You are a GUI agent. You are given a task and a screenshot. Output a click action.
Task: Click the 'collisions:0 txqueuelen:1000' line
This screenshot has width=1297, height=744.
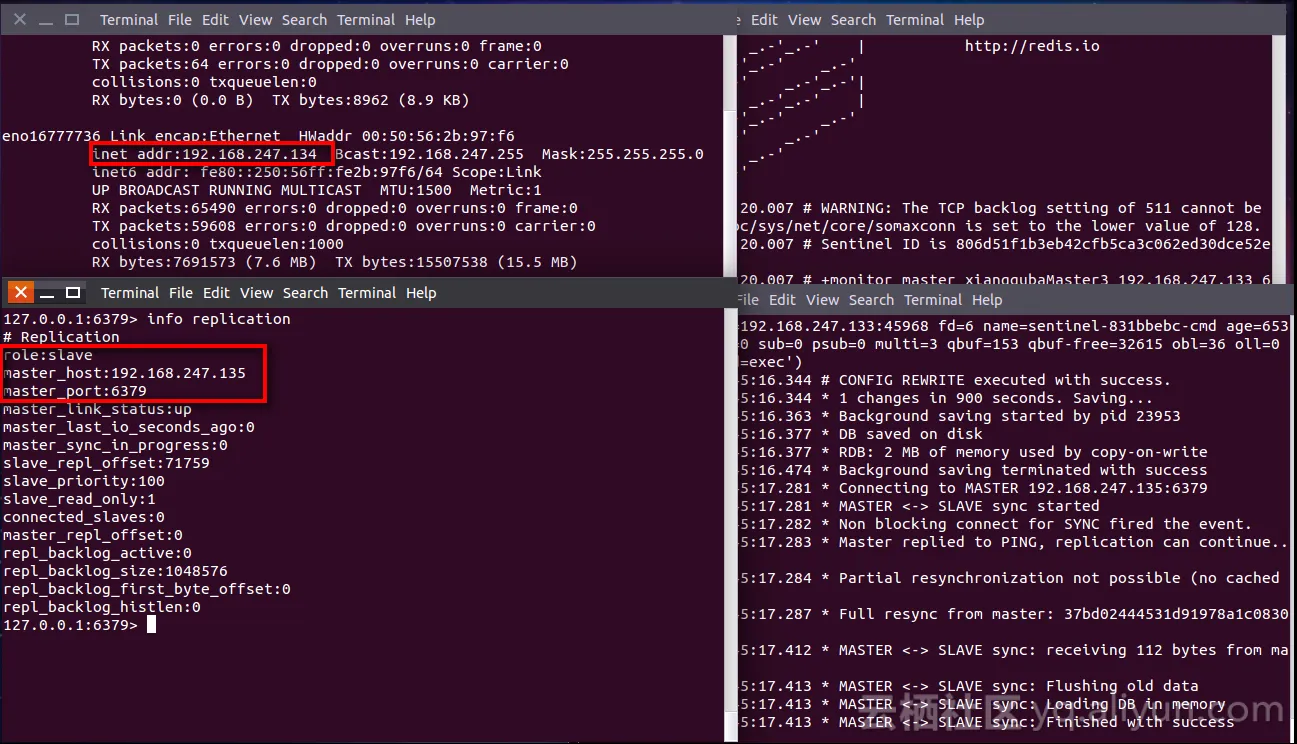coord(218,244)
